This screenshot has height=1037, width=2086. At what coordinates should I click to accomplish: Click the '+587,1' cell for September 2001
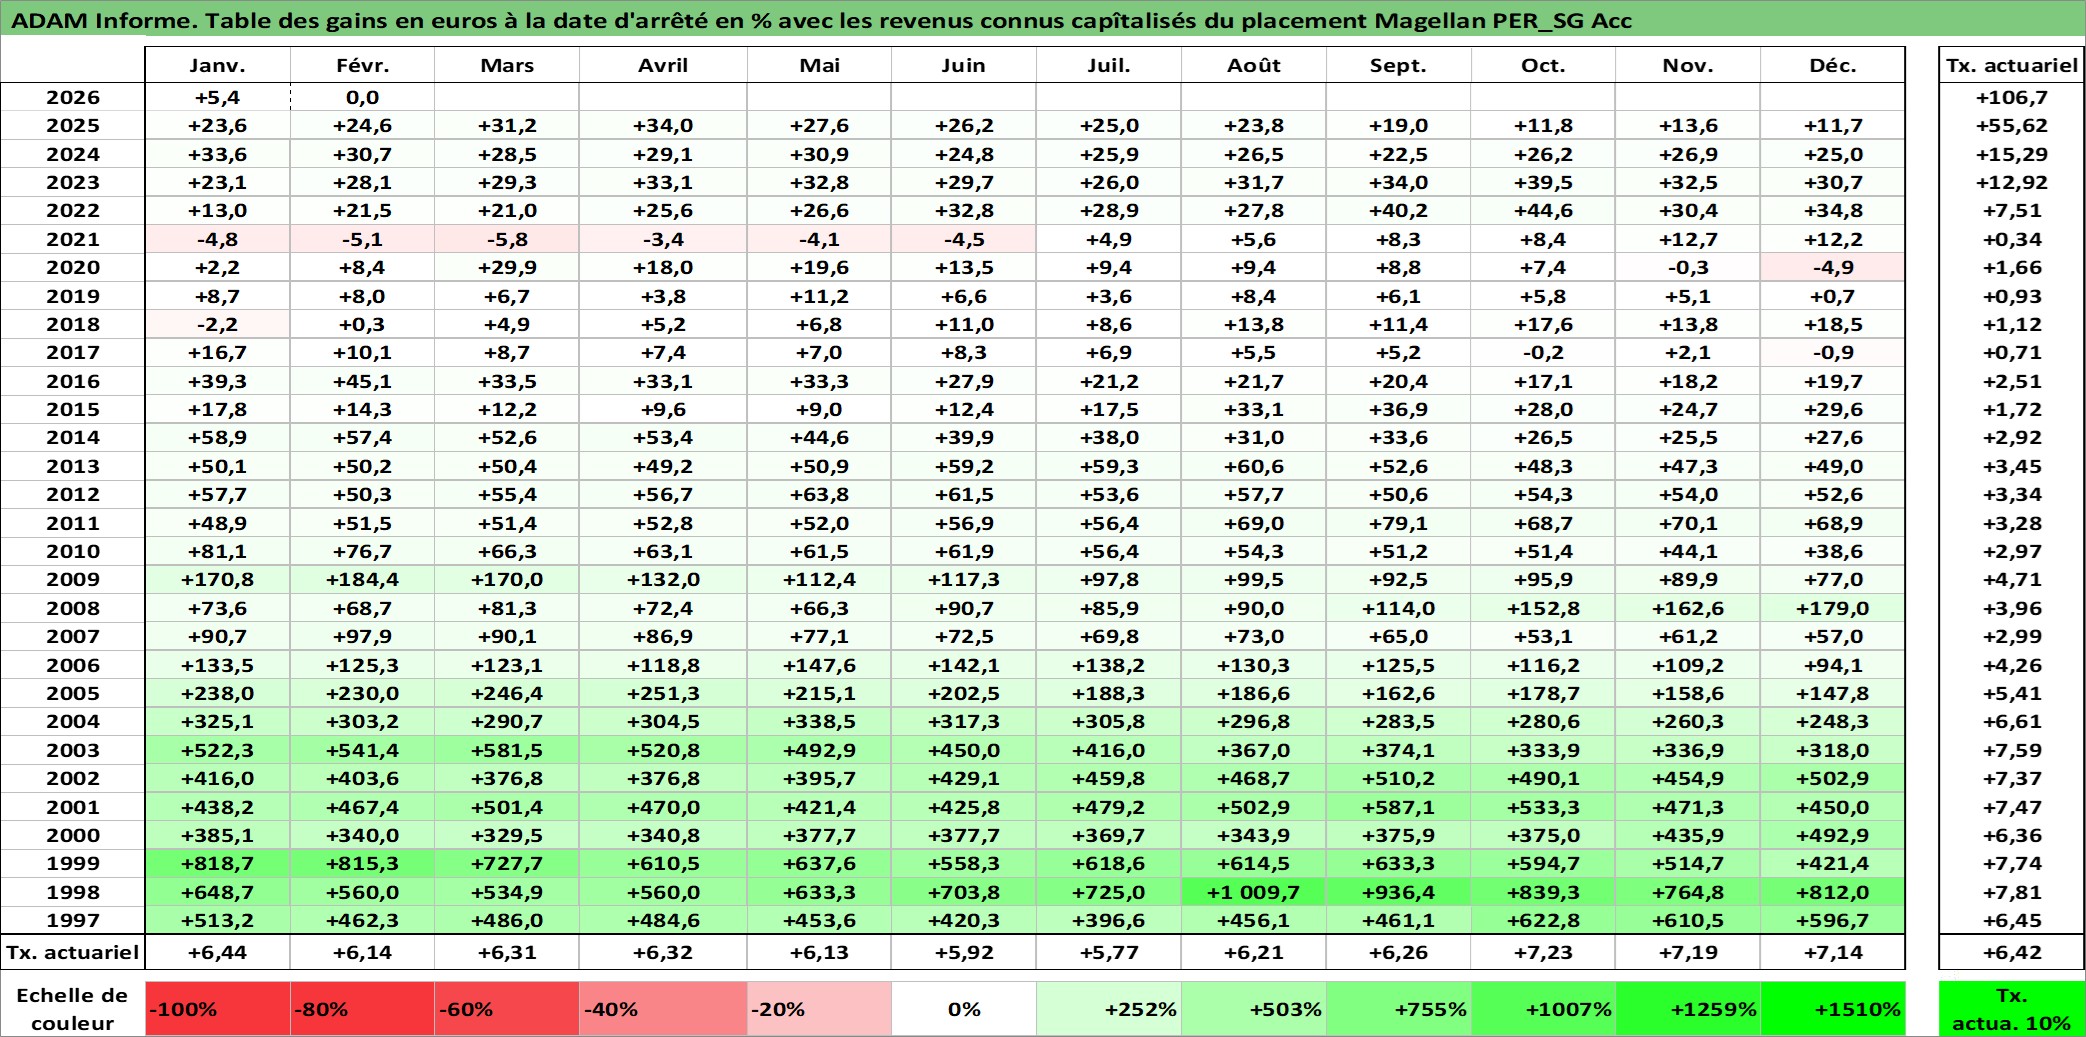[x=1398, y=808]
